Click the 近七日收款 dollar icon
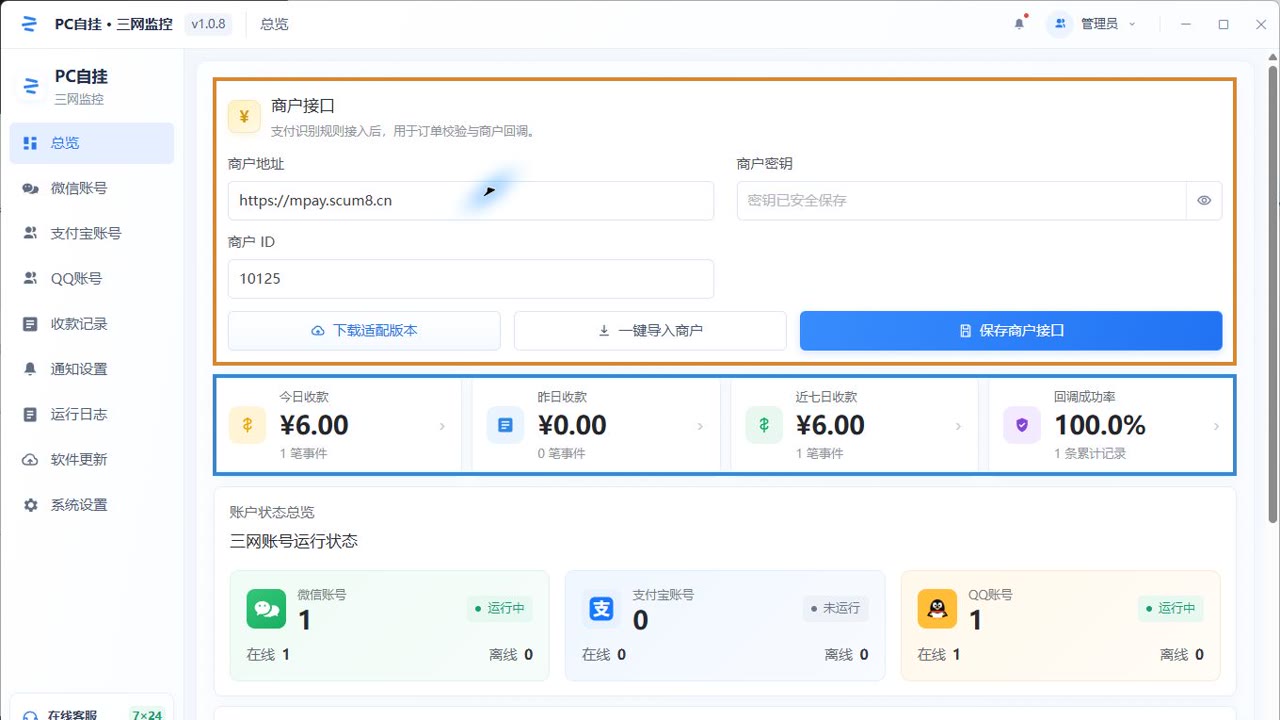This screenshot has height=720, width=1280. pos(764,425)
